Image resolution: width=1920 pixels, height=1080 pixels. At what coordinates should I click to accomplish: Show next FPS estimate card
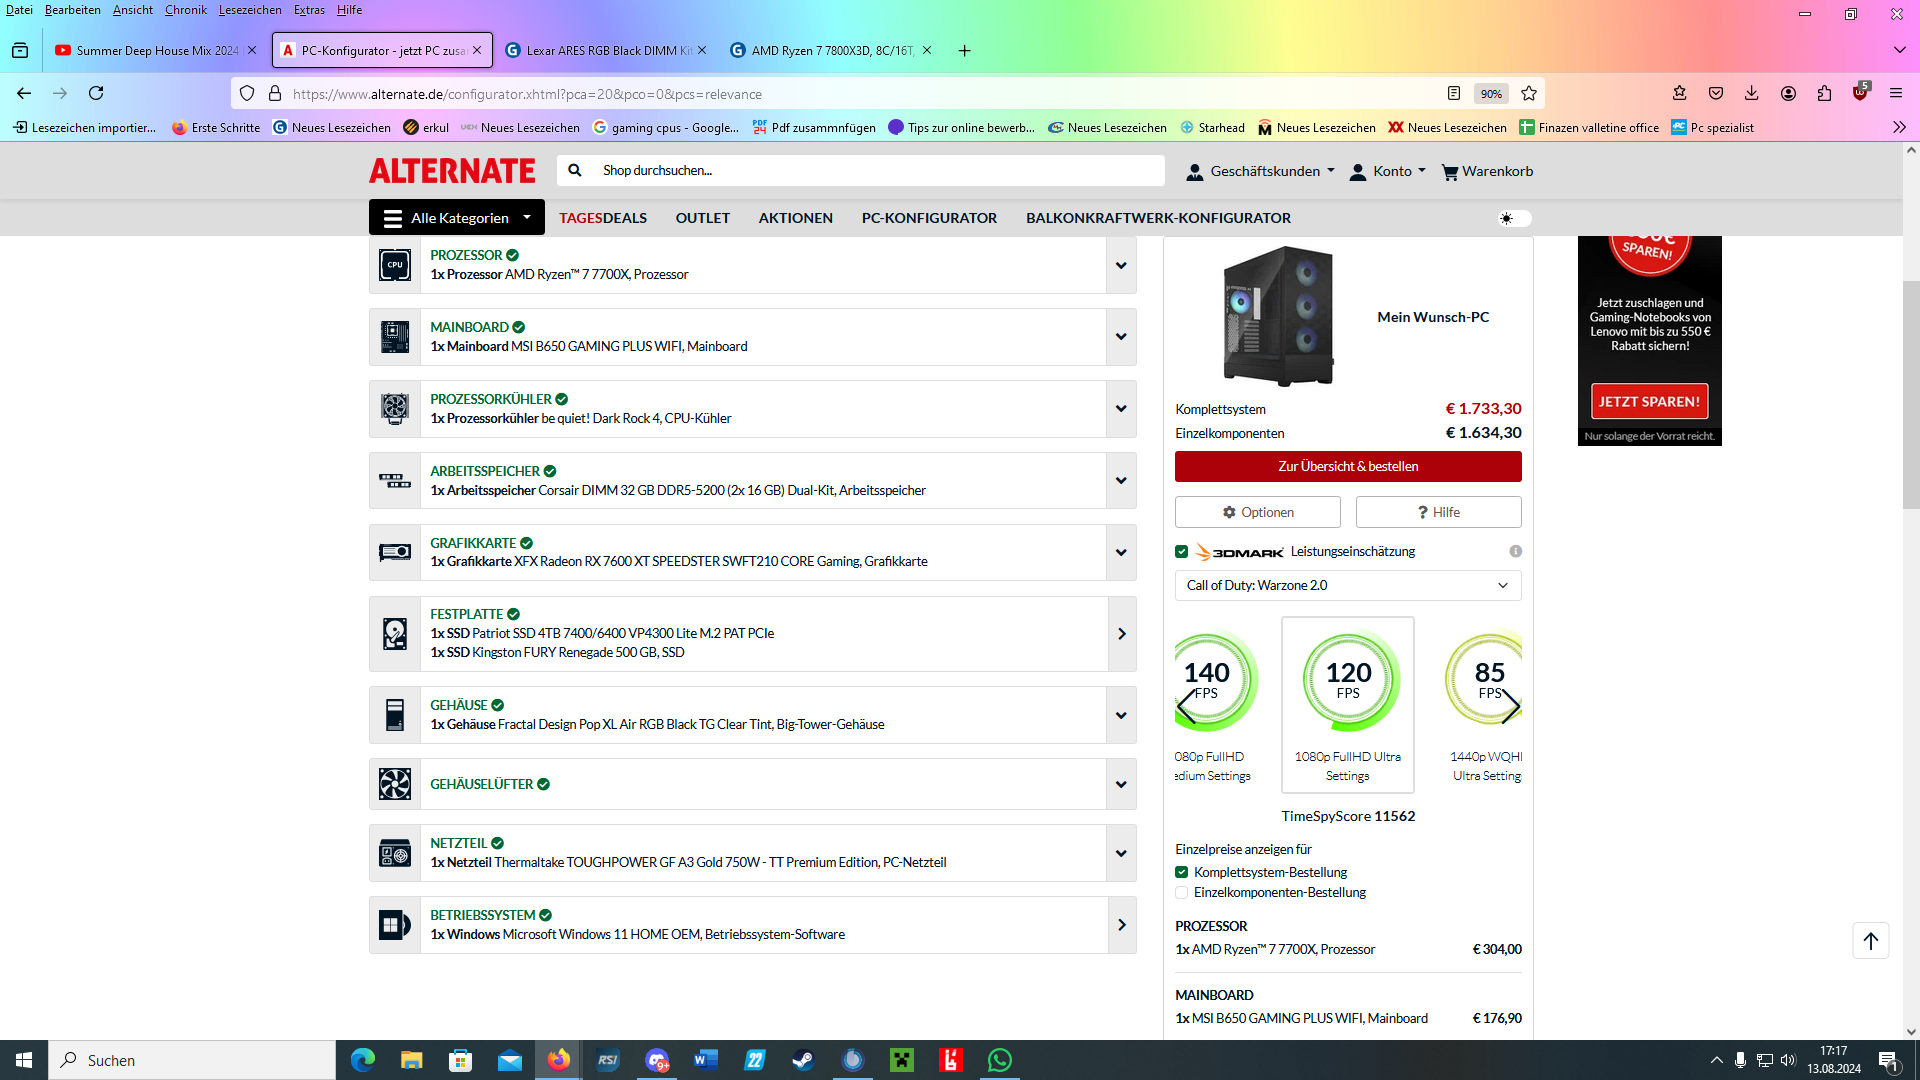[1510, 707]
